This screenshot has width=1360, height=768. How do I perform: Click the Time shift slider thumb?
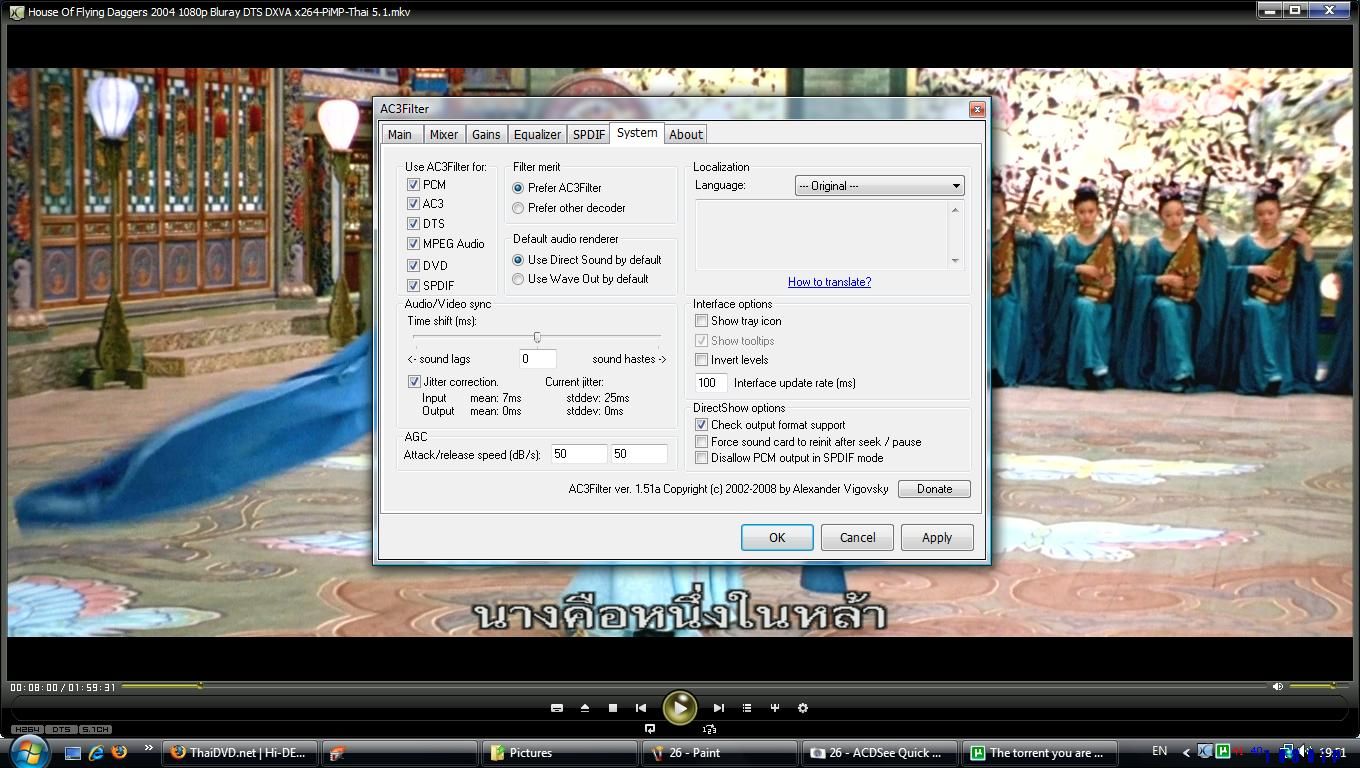537,337
